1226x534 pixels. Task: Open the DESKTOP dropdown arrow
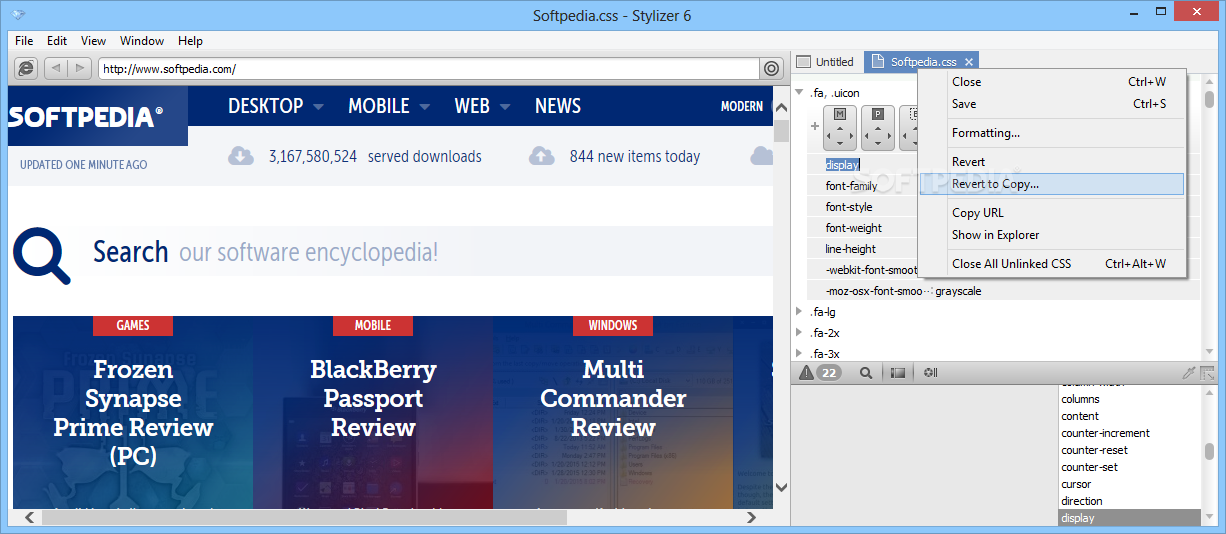[318, 106]
